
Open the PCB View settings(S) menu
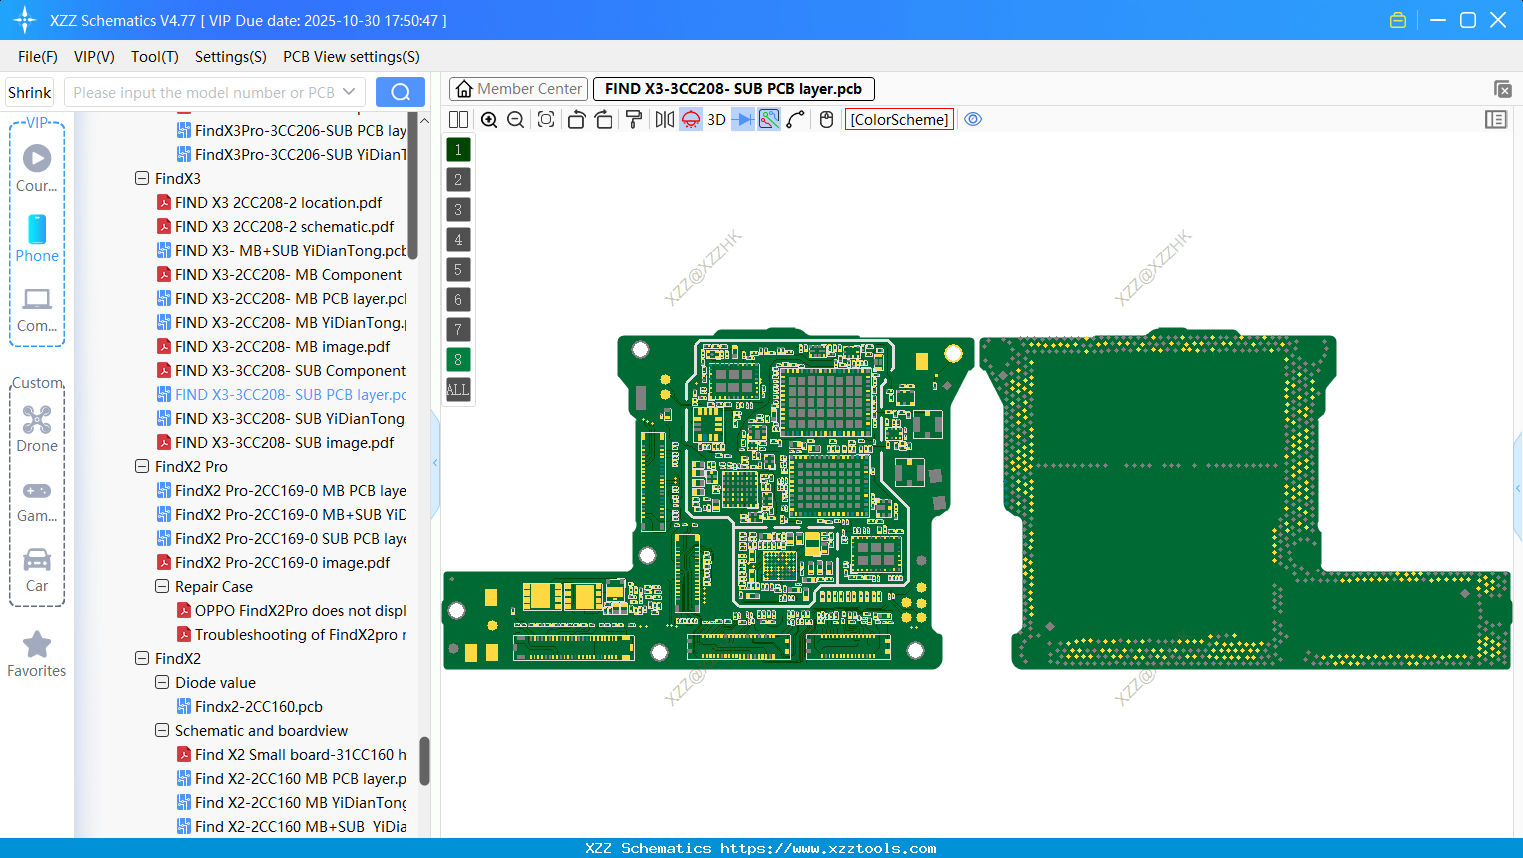[x=351, y=57]
